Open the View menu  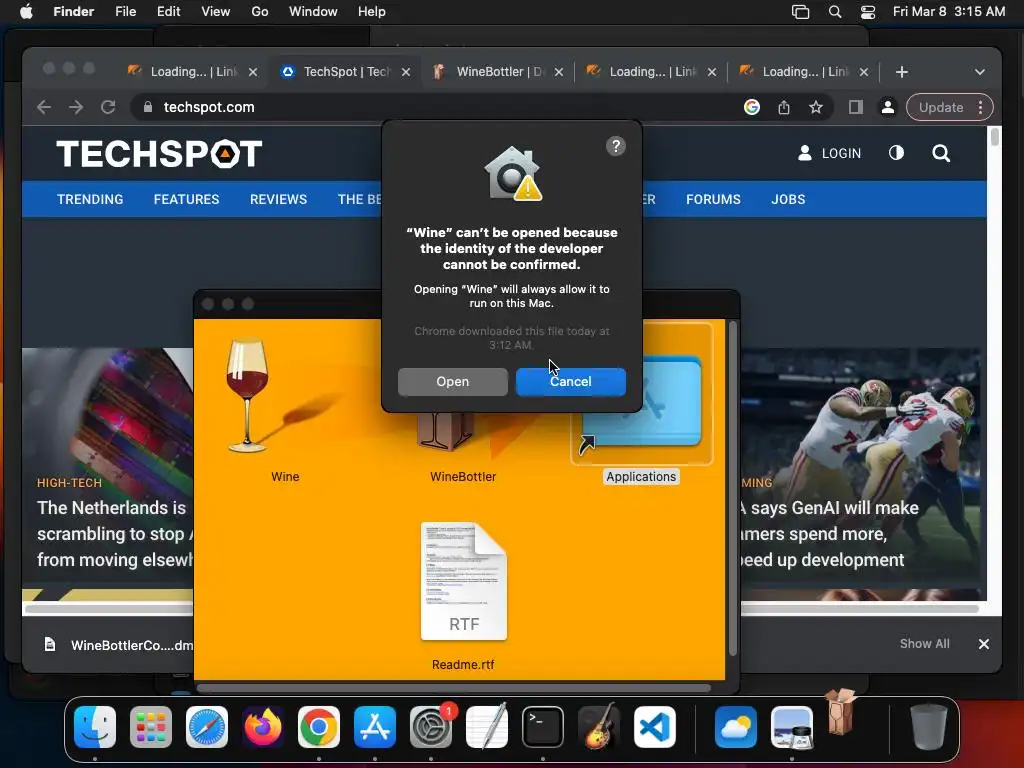click(x=216, y=12)
